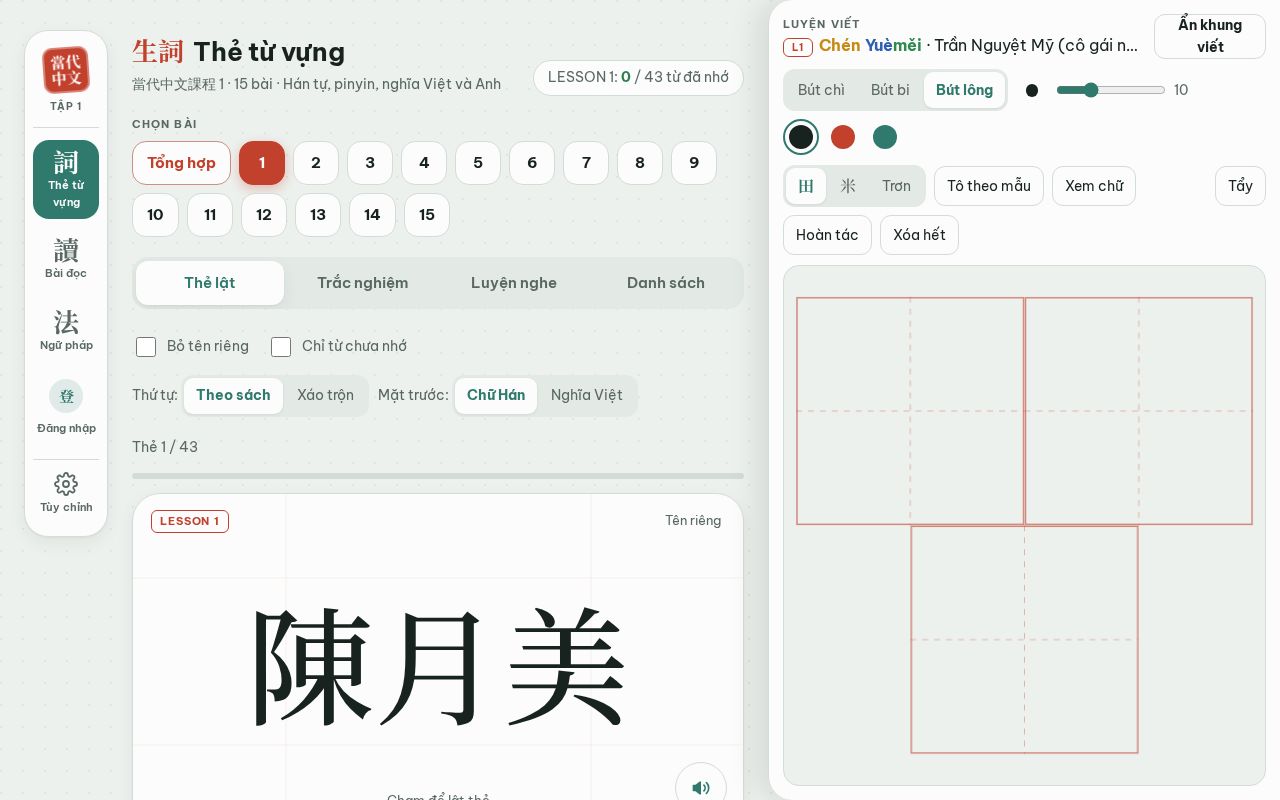
Task: Set order to Xáo trộn
Action: 325,395
